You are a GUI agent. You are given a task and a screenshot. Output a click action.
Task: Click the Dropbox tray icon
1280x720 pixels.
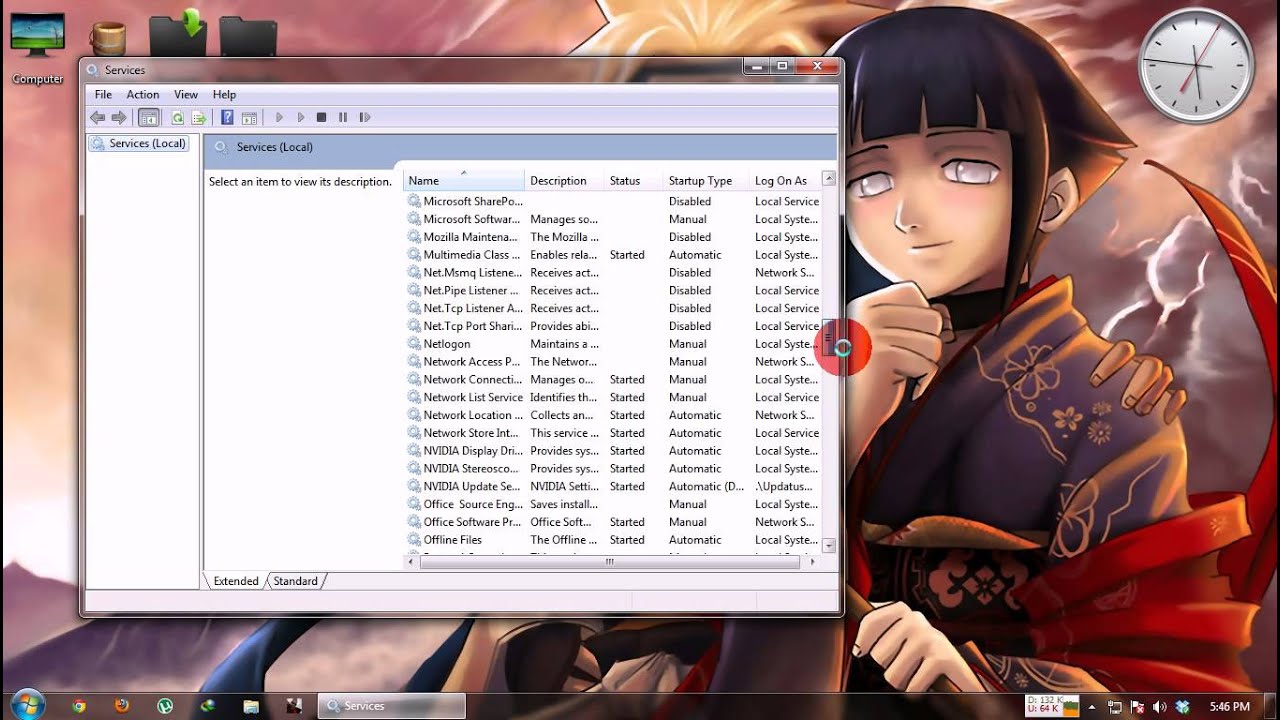coord(1182,706)
